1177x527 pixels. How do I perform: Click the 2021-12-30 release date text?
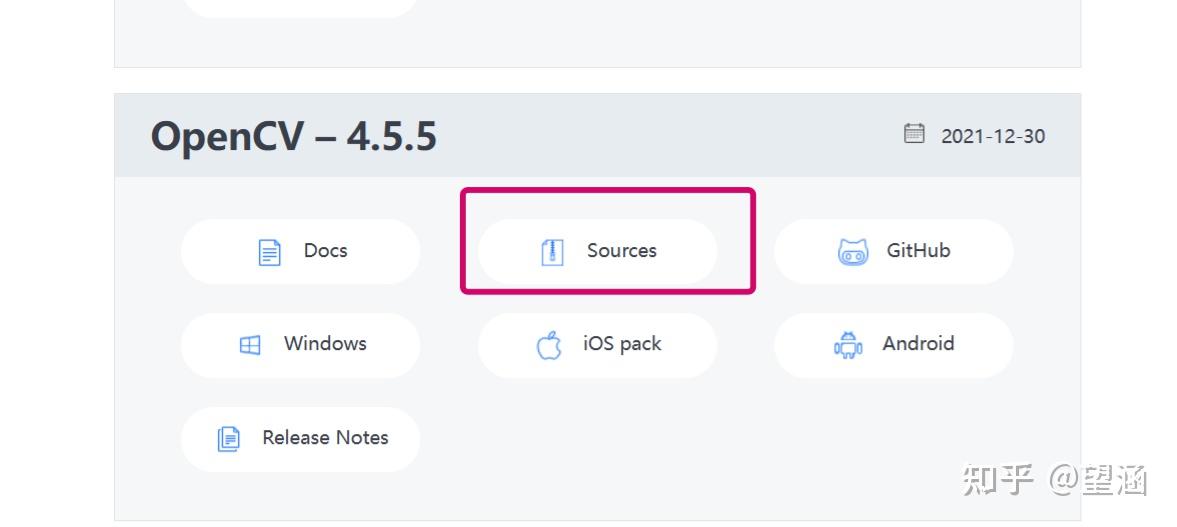[992, 136]
